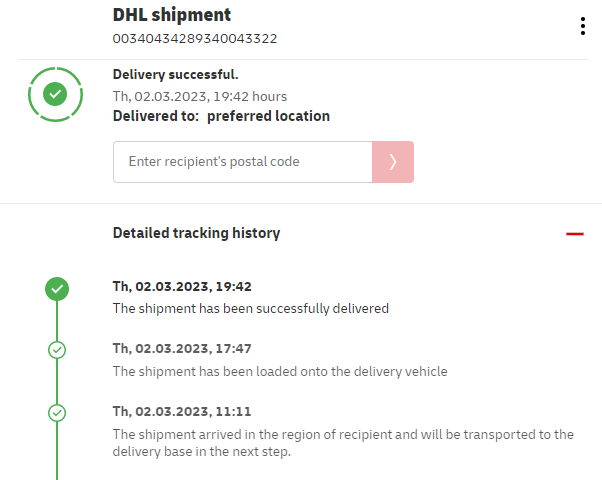Click the large green delivery successful checkmark
The image size is (602, 480).
click(x=56, y=94)
